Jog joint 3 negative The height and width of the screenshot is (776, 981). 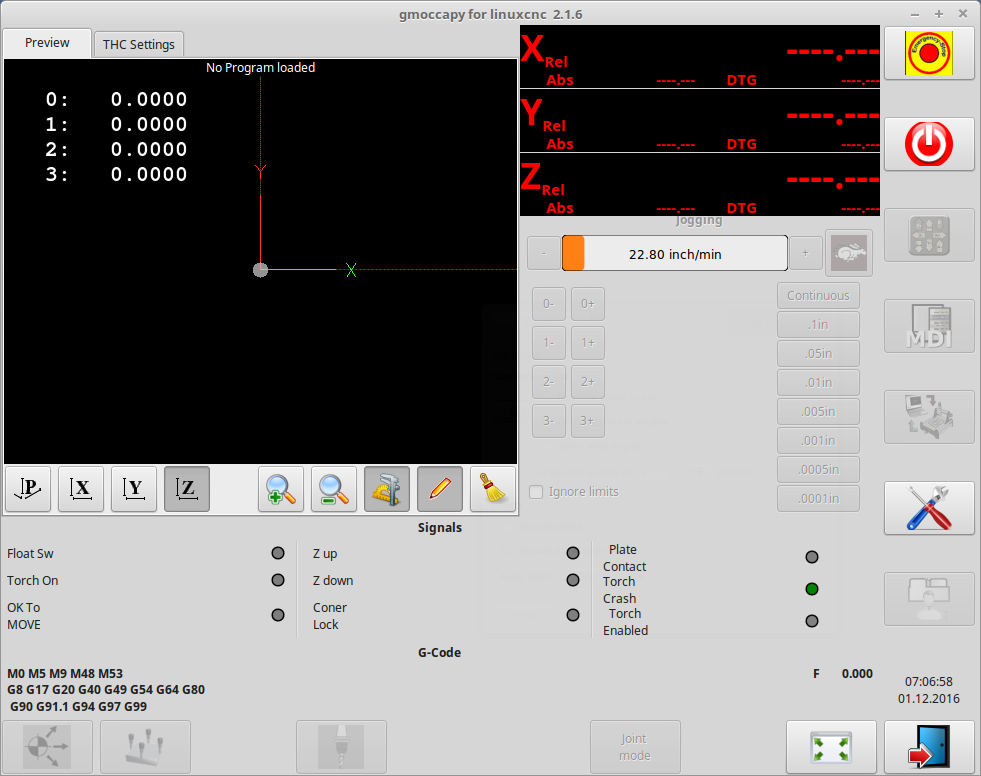pos(549,421)
